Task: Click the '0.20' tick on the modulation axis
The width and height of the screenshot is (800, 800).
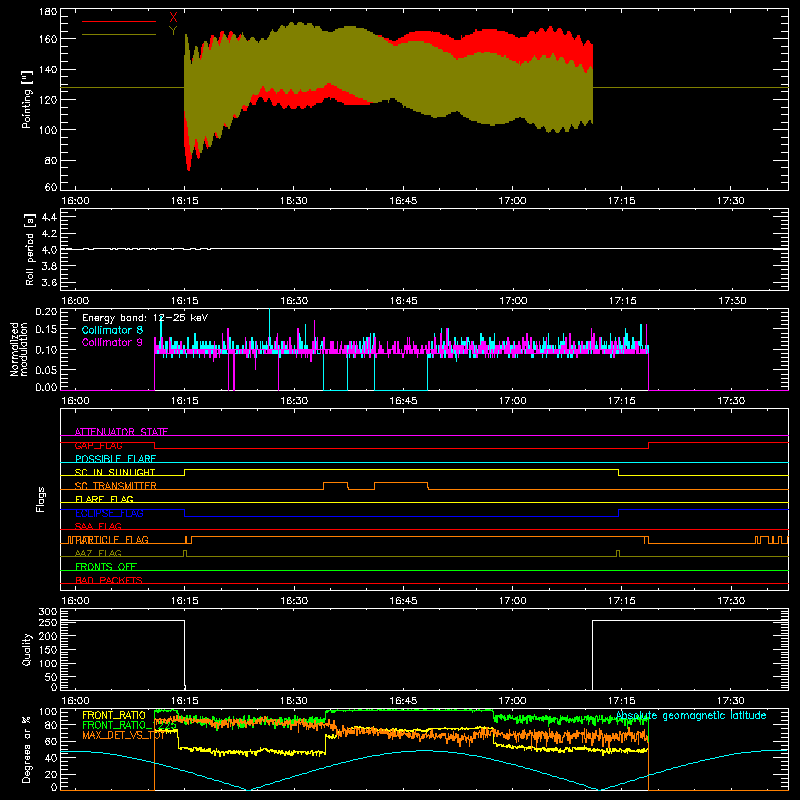Action: [x=46, y=311]
